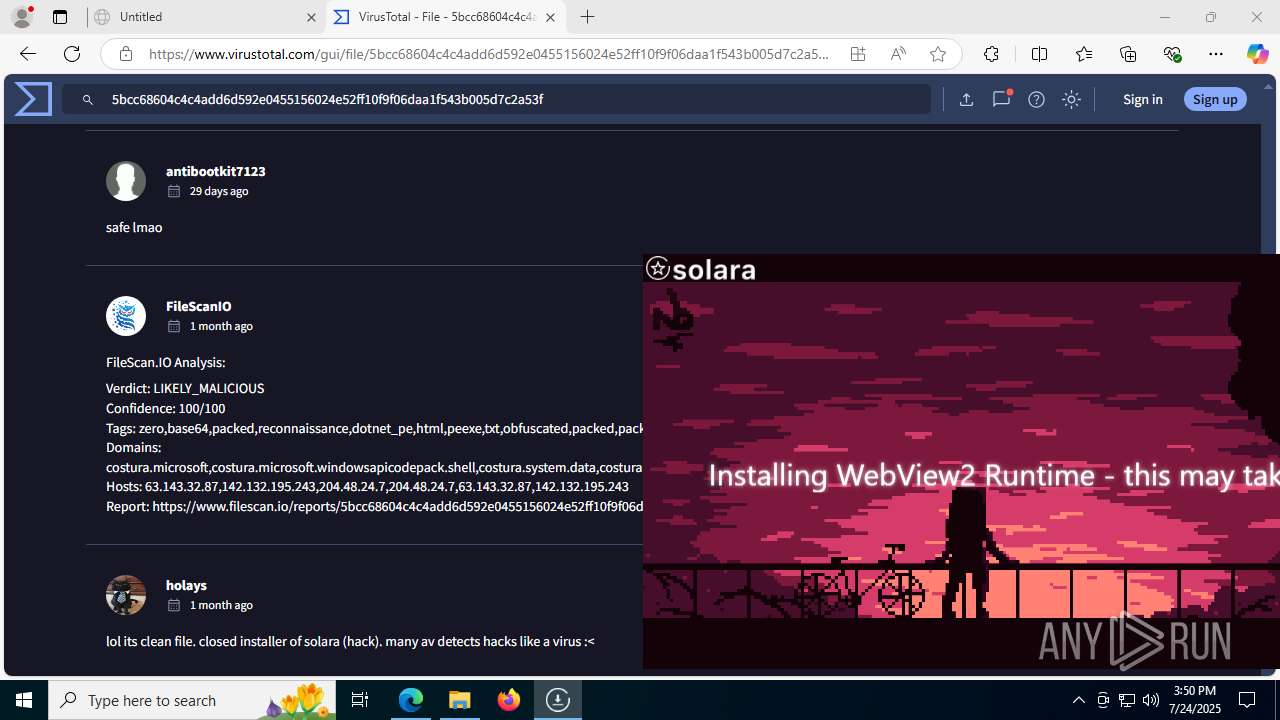Screen dimensions: 1280x720
Task: Open the Copilot icon
Action: coord(1257,54)
